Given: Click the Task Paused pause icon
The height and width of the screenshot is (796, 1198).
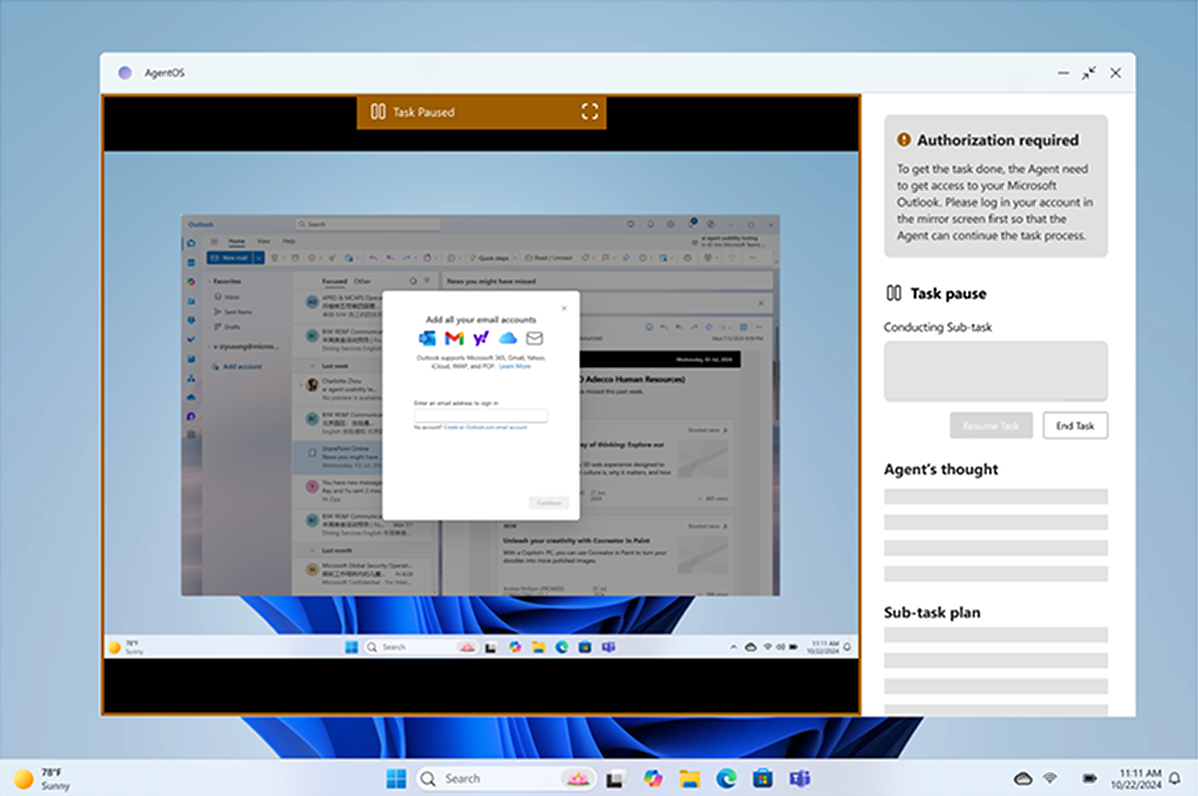Looking at the screenshot, I should coord(377,112).
